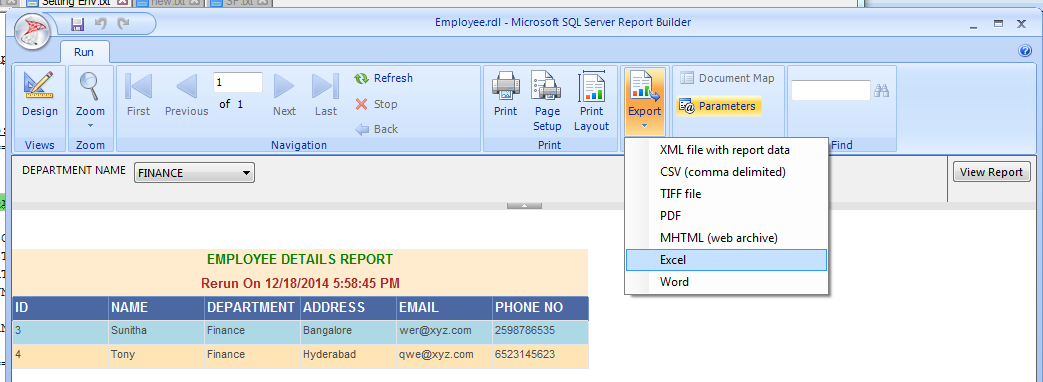Stop report rendering
This screenshot has height=382, width=1043.
pos(376,104)
